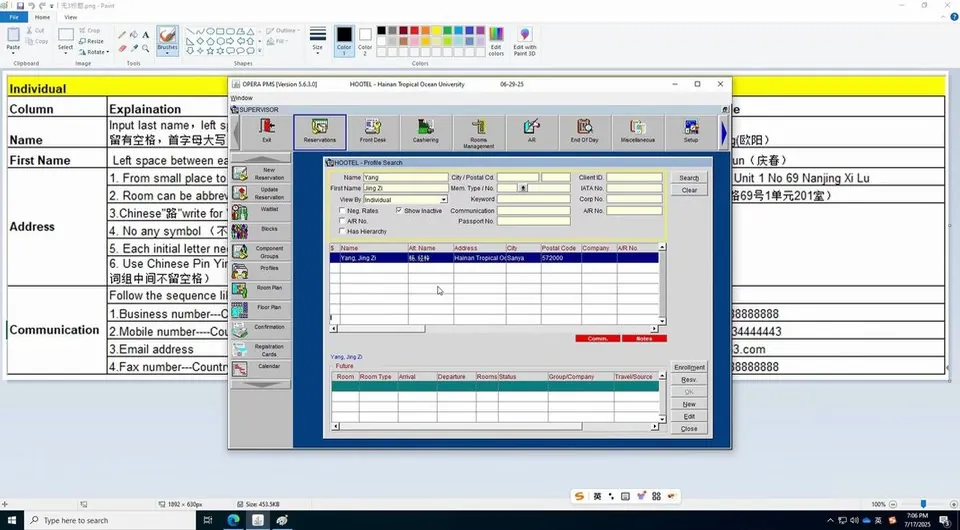960x530 pixels.
Task: Open Profiles from sidebar
Action: [x=261, y=272]
